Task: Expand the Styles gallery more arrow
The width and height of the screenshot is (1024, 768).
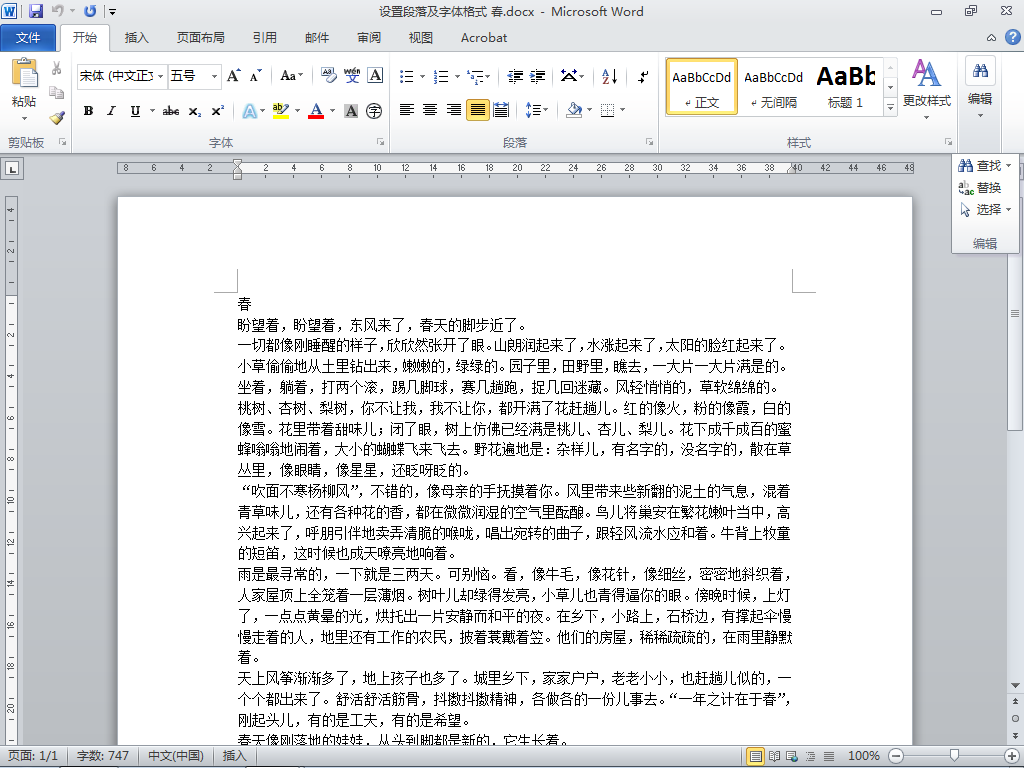Action: coord(890,107)
